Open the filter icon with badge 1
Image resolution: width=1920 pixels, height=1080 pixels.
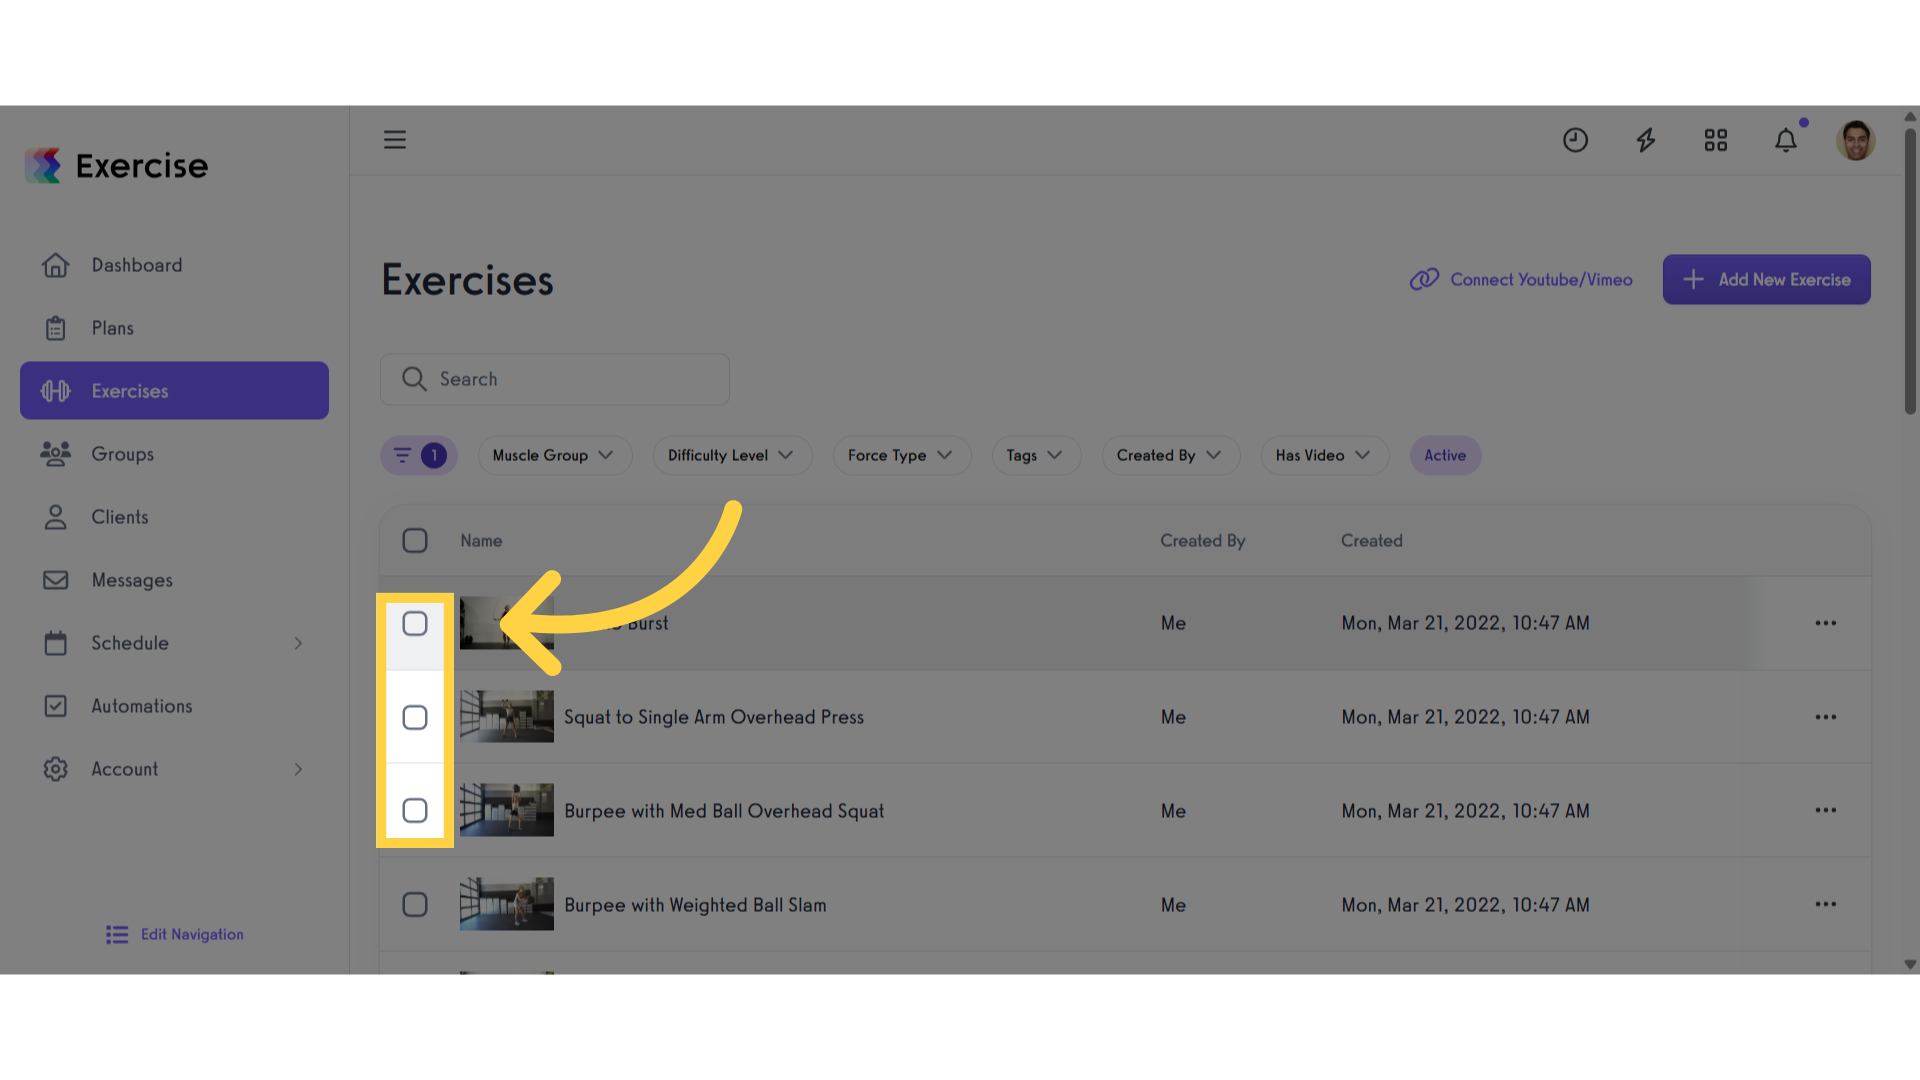[418, 455]
